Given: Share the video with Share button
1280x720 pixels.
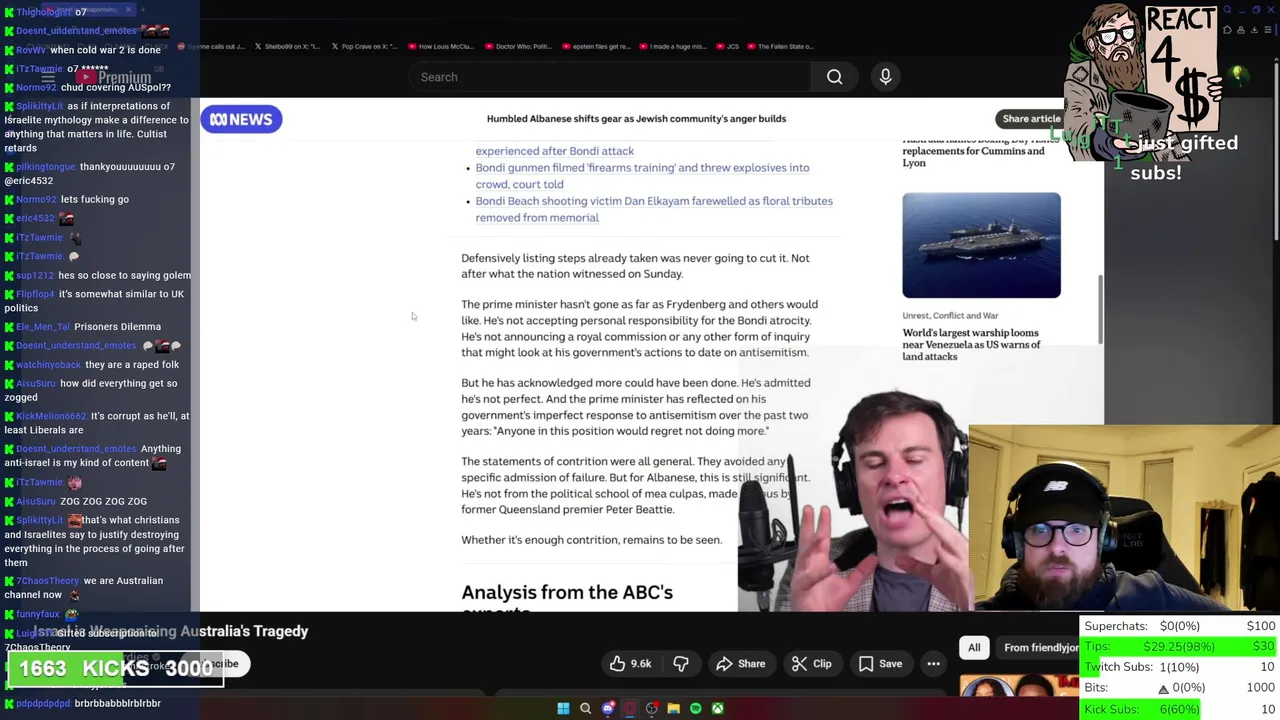Looking at the screenshot, I should click(741, 664).
